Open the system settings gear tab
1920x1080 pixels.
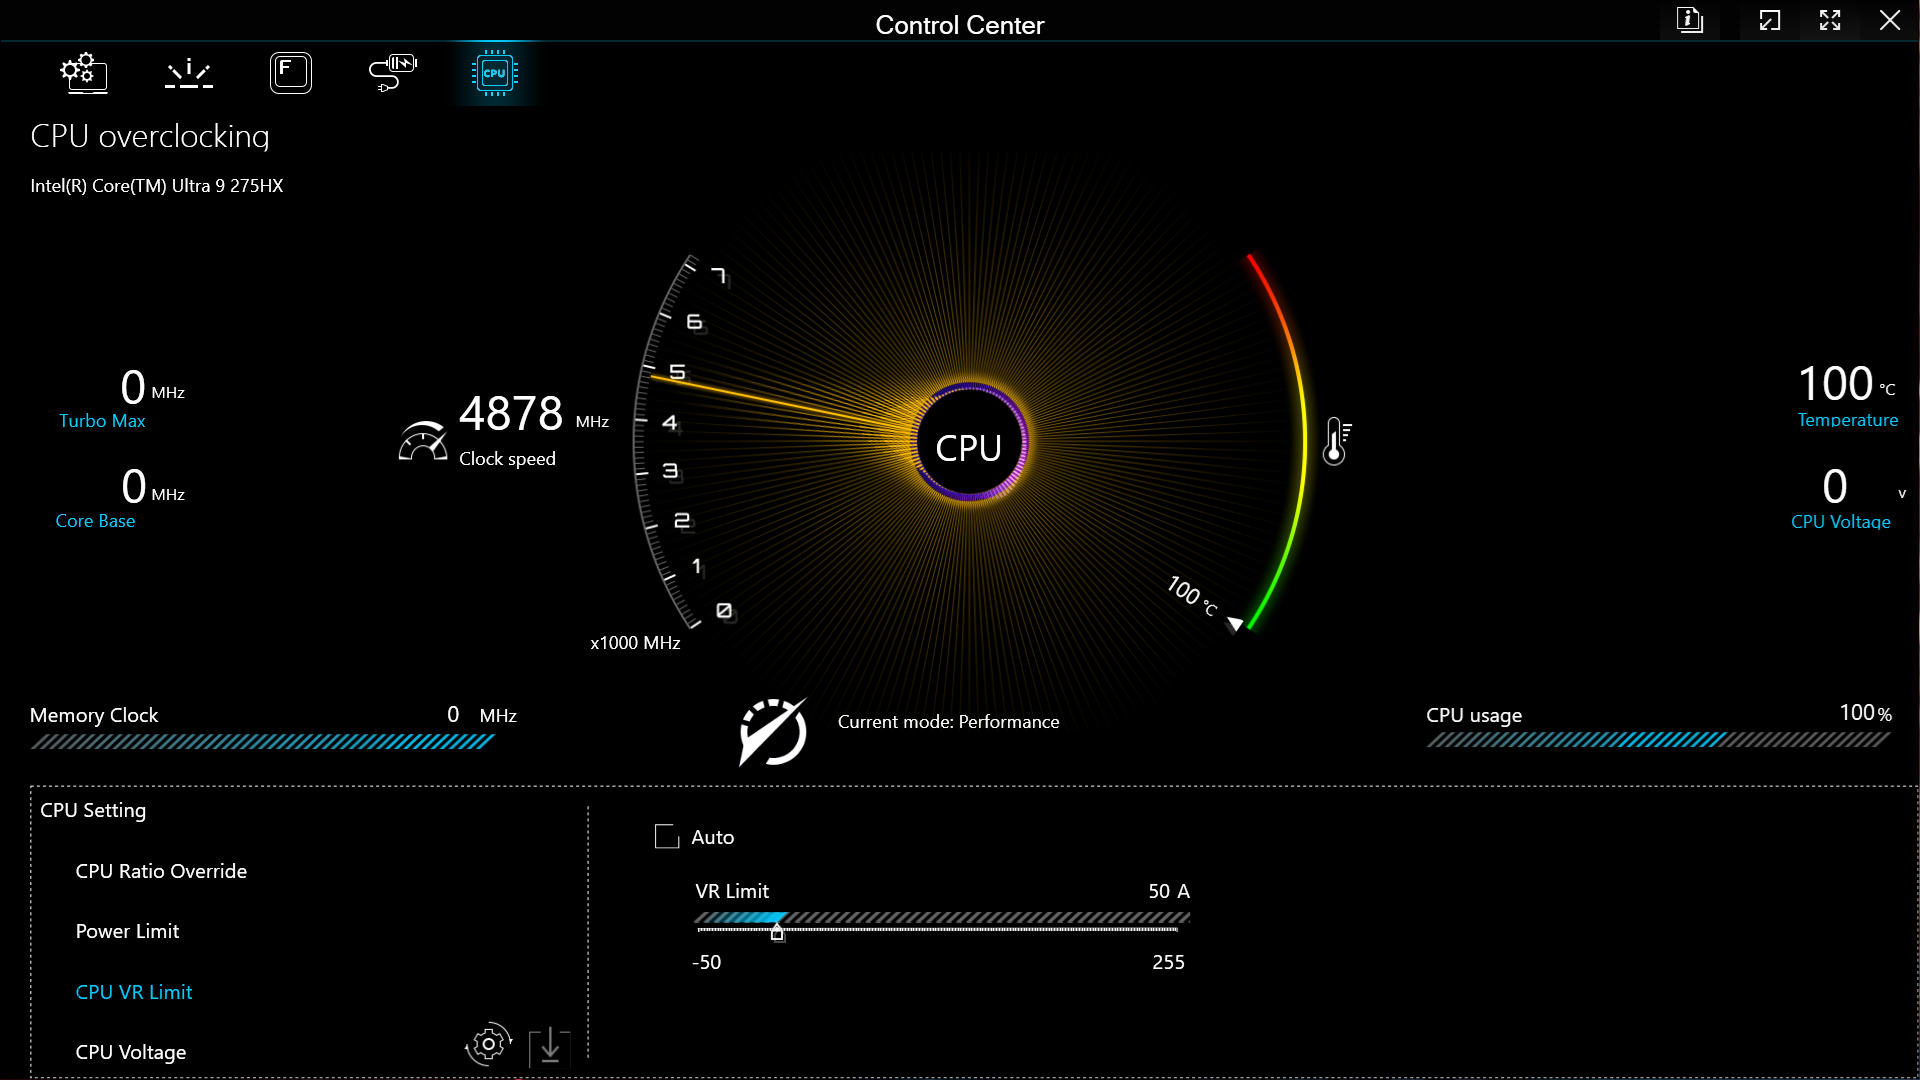click(x=84, y=73)
